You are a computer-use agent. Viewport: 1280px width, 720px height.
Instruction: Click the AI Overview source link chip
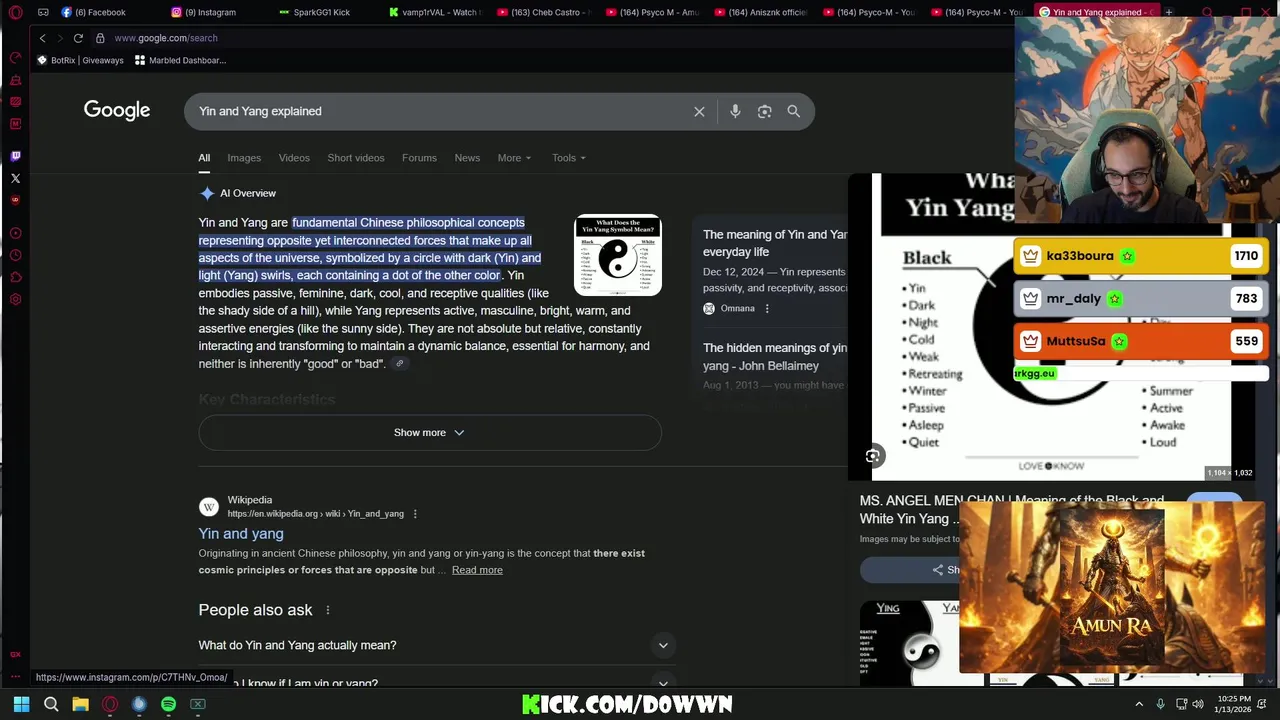click(400, 364)
